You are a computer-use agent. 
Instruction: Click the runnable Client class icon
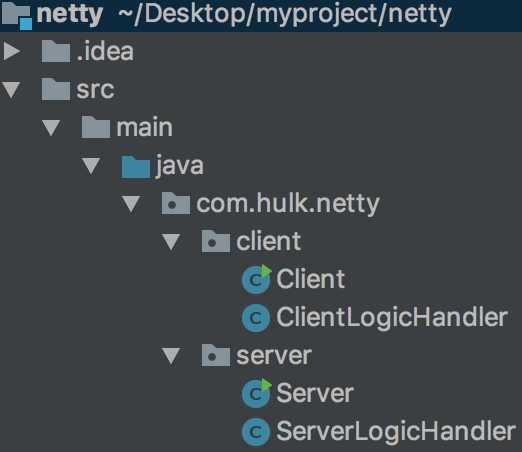pyautogui.click(x=257, y=280)
